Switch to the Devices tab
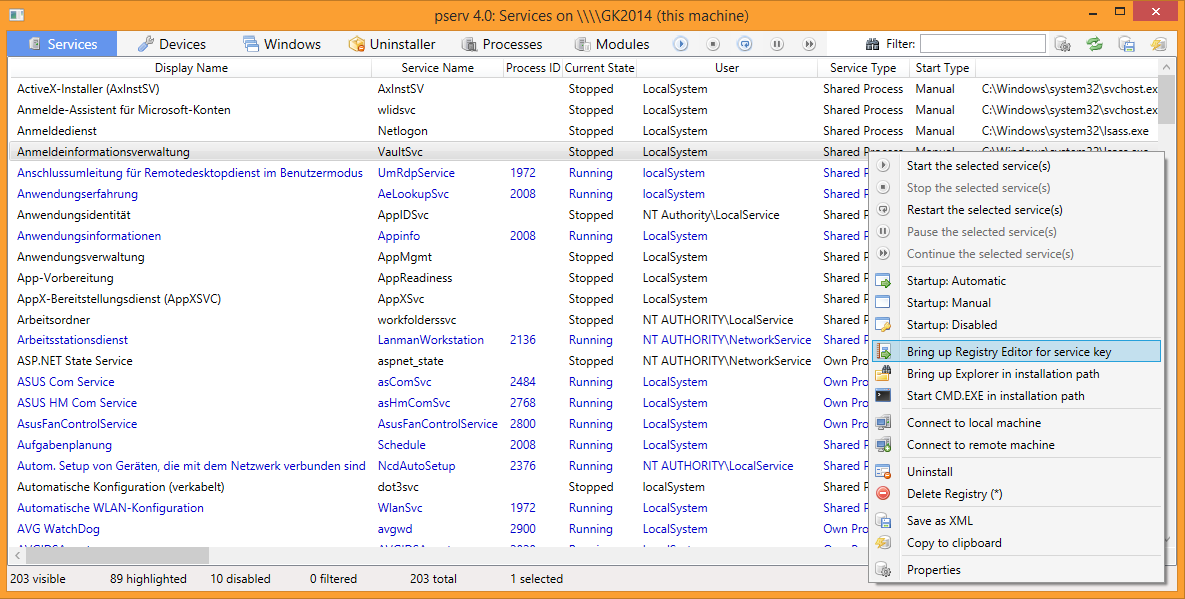Screen dimensions: 1185x599 171,44
